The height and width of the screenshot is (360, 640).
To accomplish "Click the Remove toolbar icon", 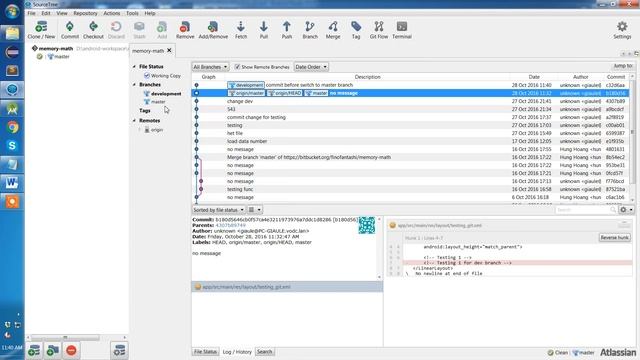I will click(x=185, y=30).
